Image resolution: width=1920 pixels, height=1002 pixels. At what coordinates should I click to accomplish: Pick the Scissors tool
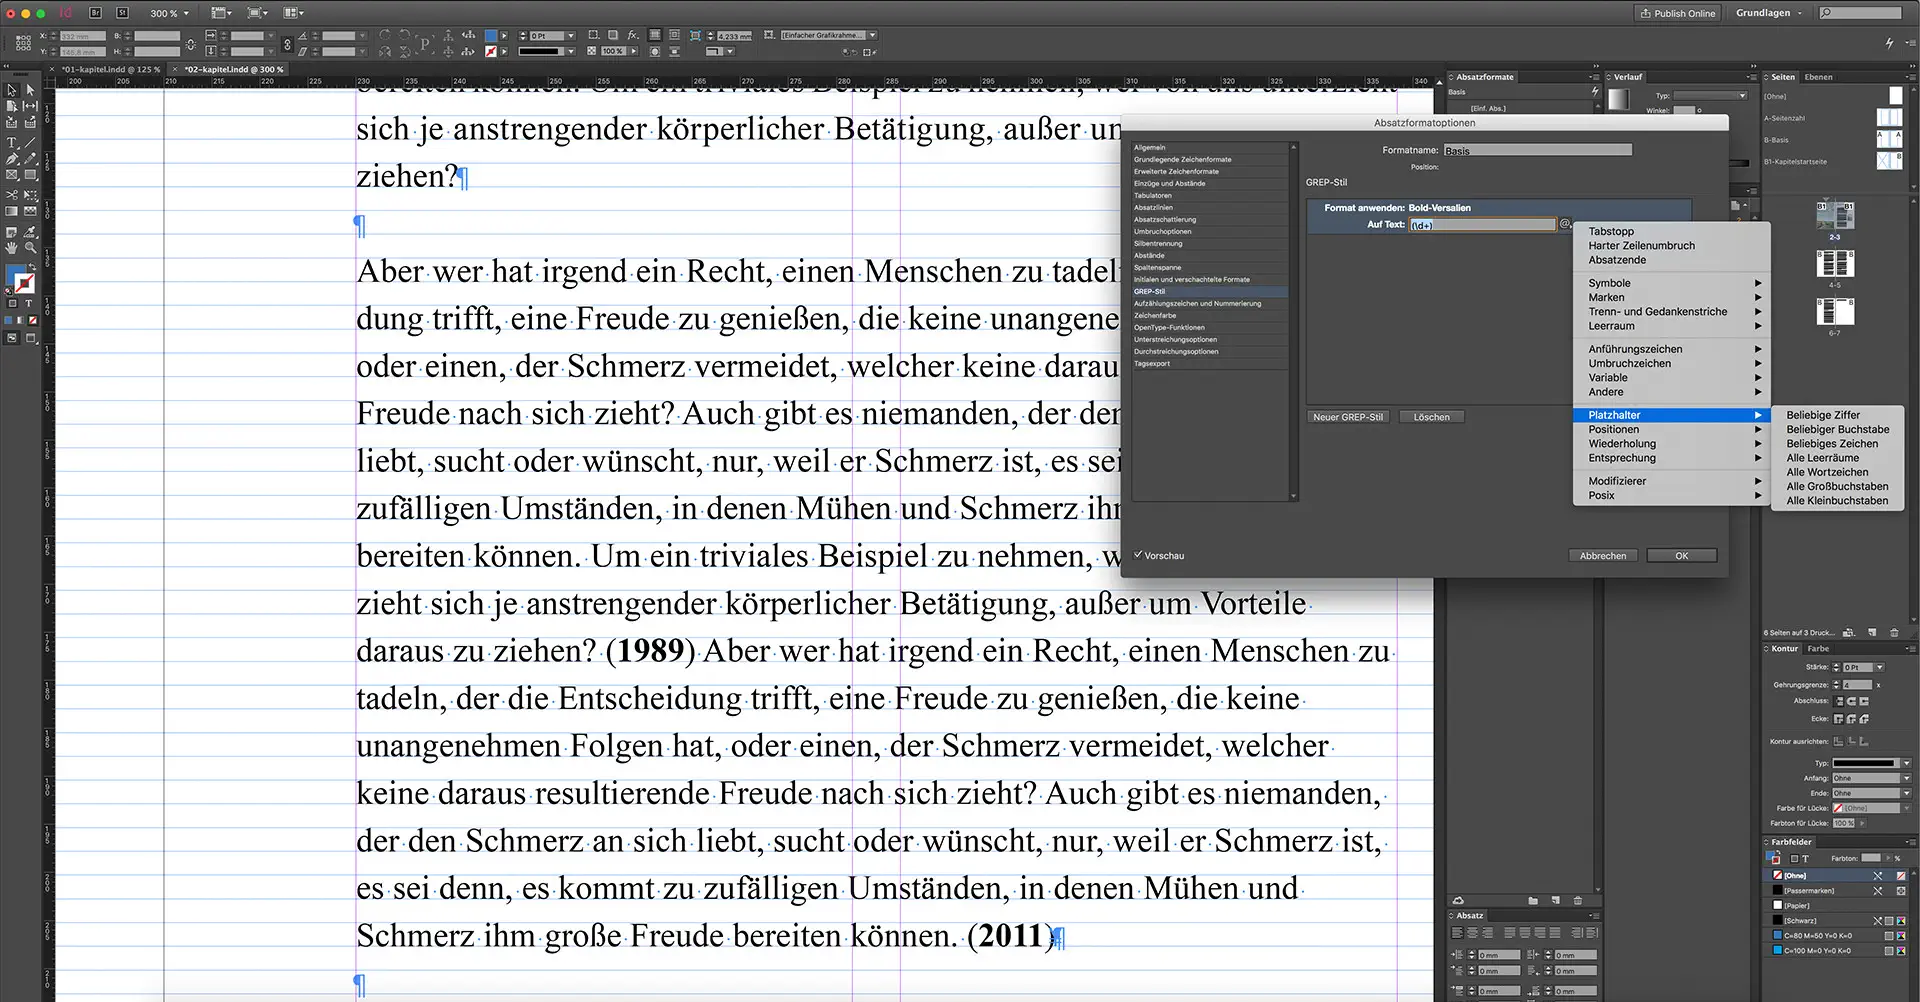11,194
